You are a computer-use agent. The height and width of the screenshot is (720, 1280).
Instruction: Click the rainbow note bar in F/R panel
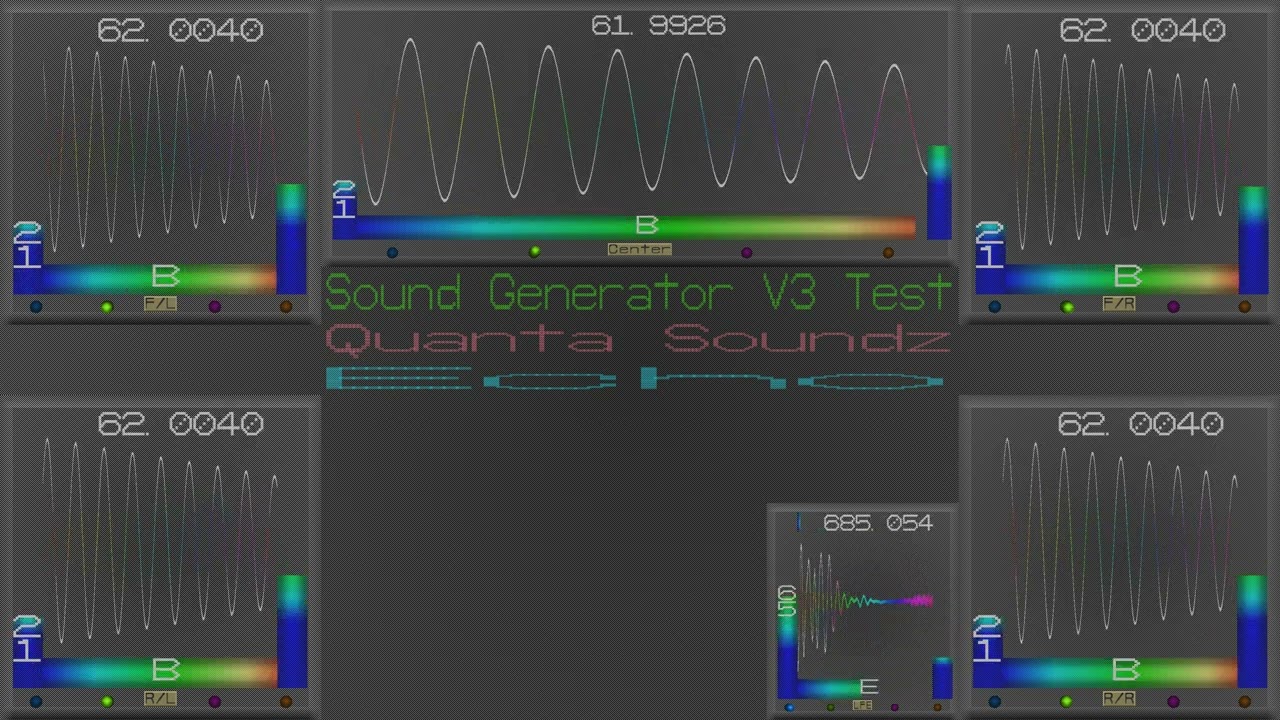pyautogui.click(x=1120, y=278)
